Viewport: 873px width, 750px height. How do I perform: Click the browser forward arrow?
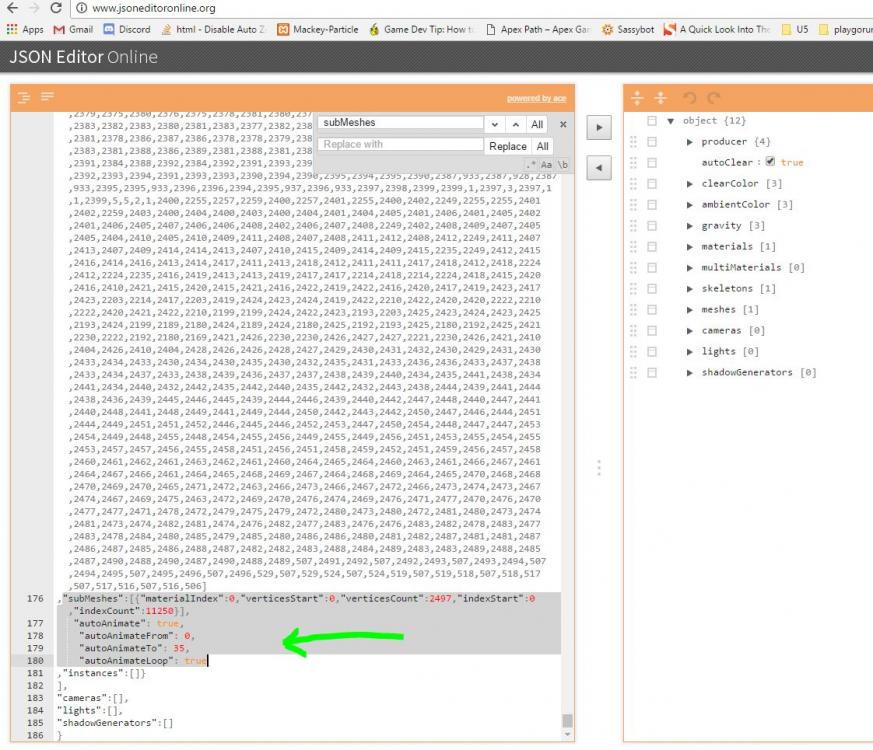point(34,8)
